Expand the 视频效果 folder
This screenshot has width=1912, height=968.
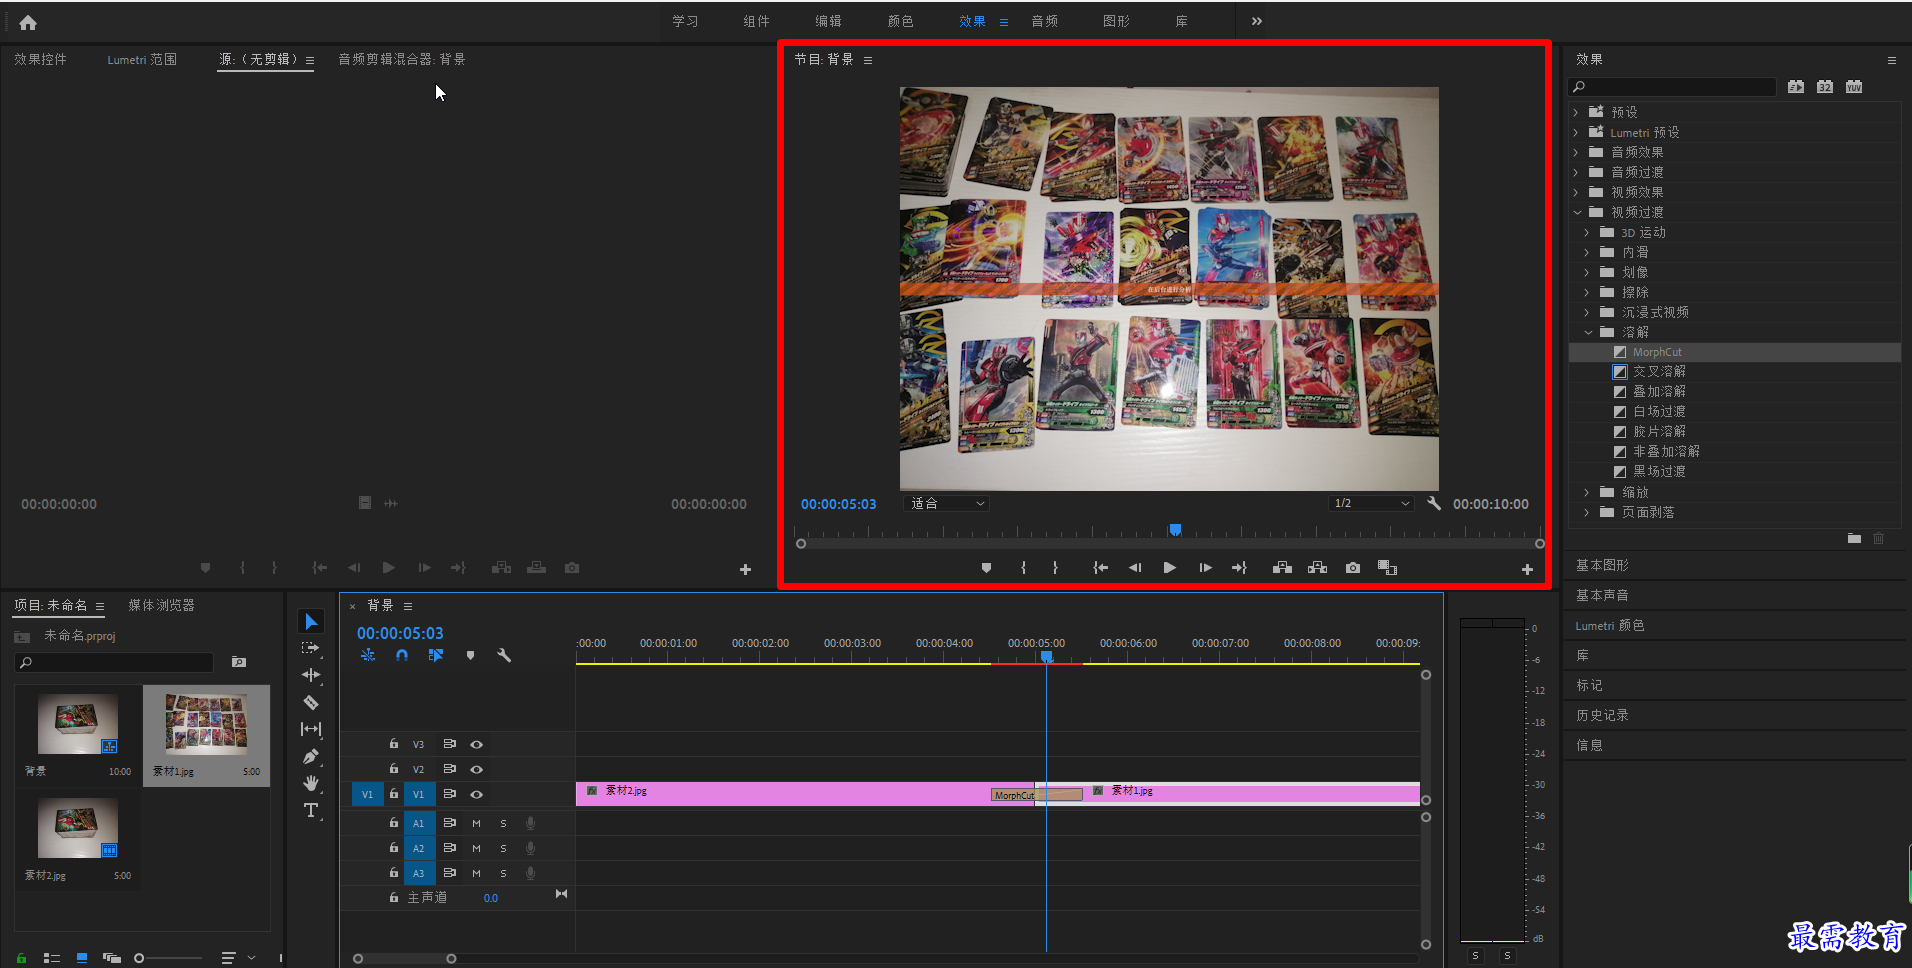click(1577, 192)
